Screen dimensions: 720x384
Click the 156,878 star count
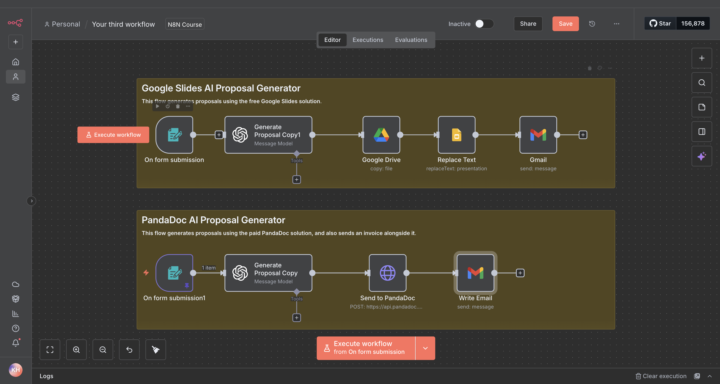pyautogui.click(x=693, y=23)
